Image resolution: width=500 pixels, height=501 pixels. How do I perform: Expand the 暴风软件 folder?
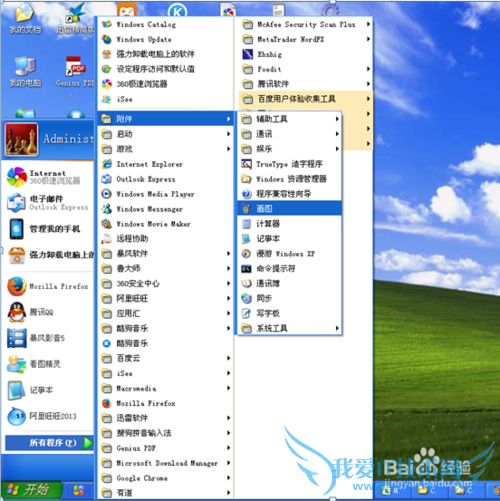(166, 254)
